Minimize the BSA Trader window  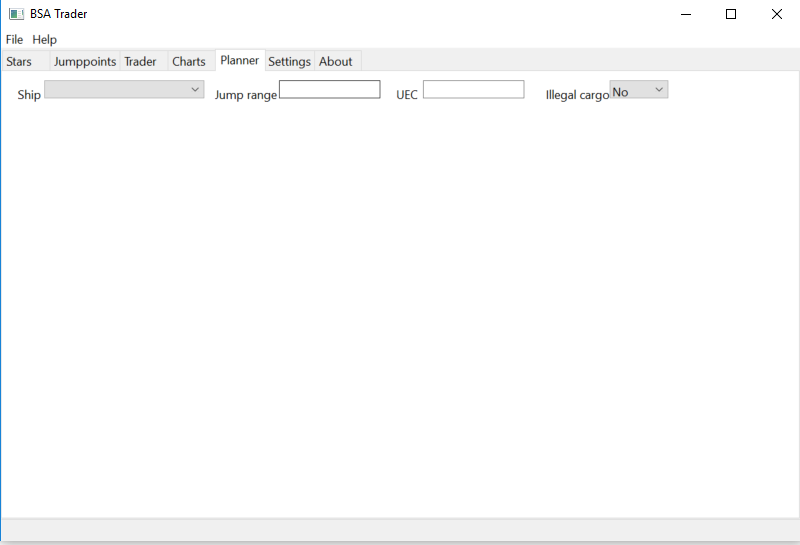coord(686,14)
